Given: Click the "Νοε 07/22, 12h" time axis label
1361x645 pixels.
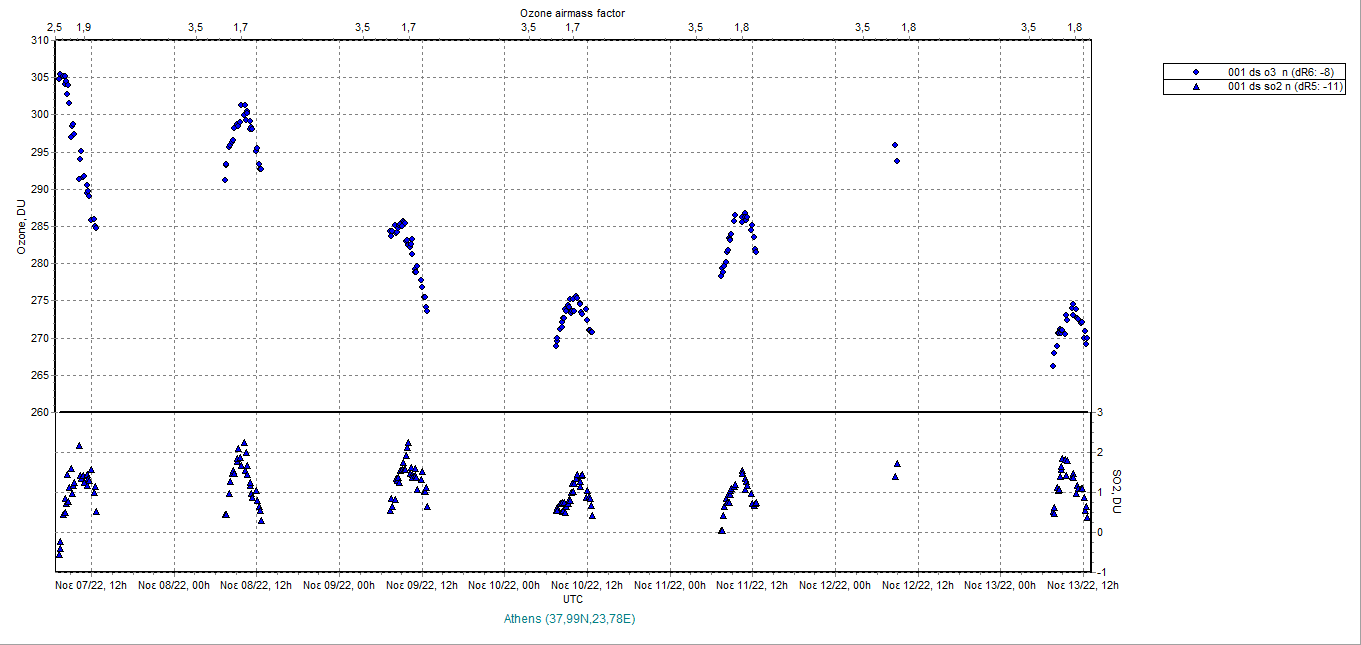Looking at the screenshot, I should click(91, 585).
